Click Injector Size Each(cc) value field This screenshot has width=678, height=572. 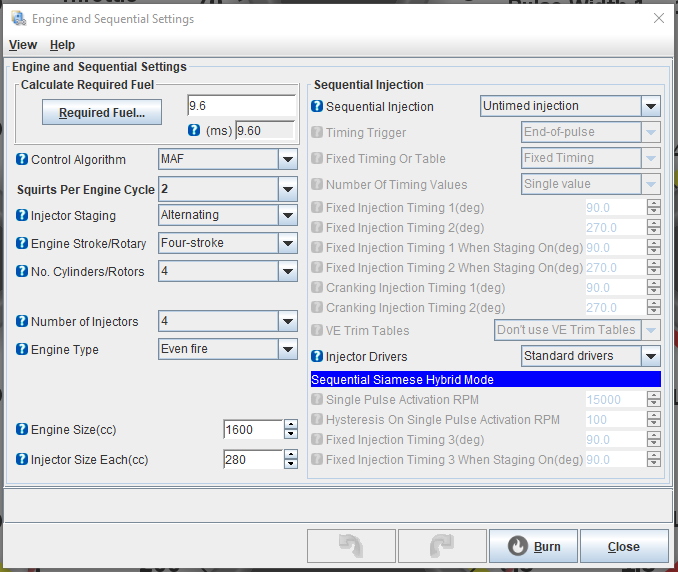pos(253,459)
